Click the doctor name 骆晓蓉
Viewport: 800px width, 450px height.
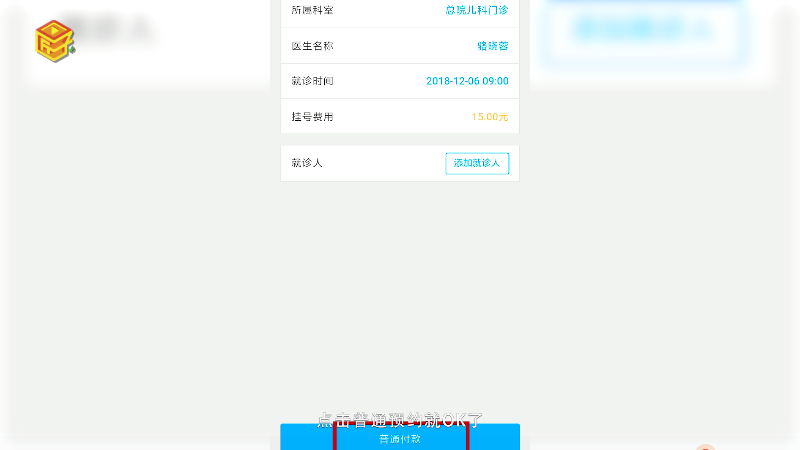[493, 46]
